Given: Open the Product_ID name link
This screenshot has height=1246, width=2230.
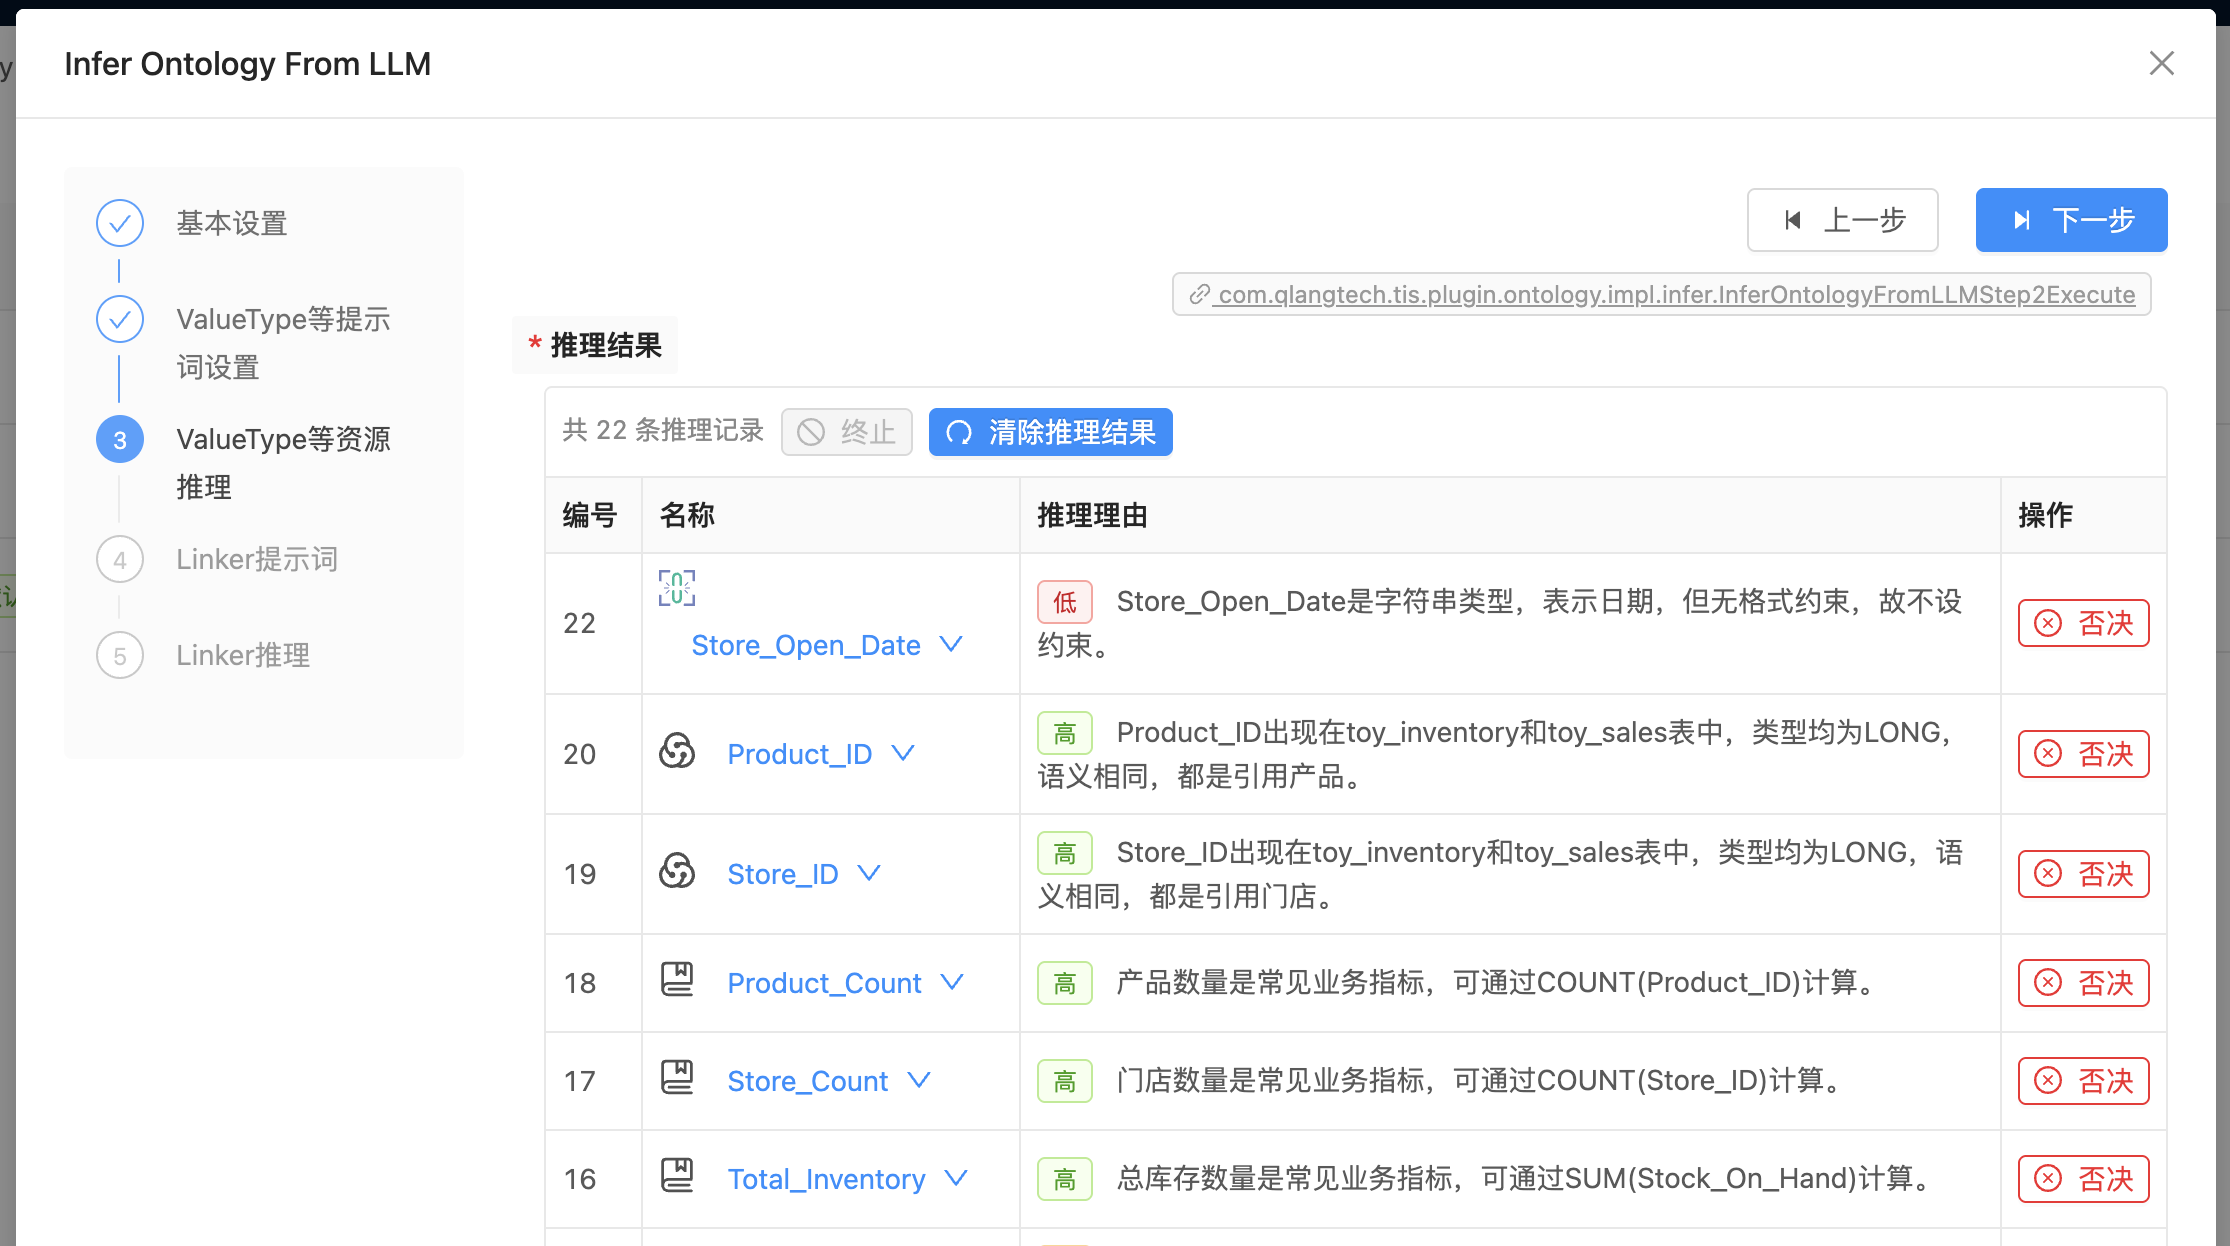Looking at the screenshot, I should (800, 754).
